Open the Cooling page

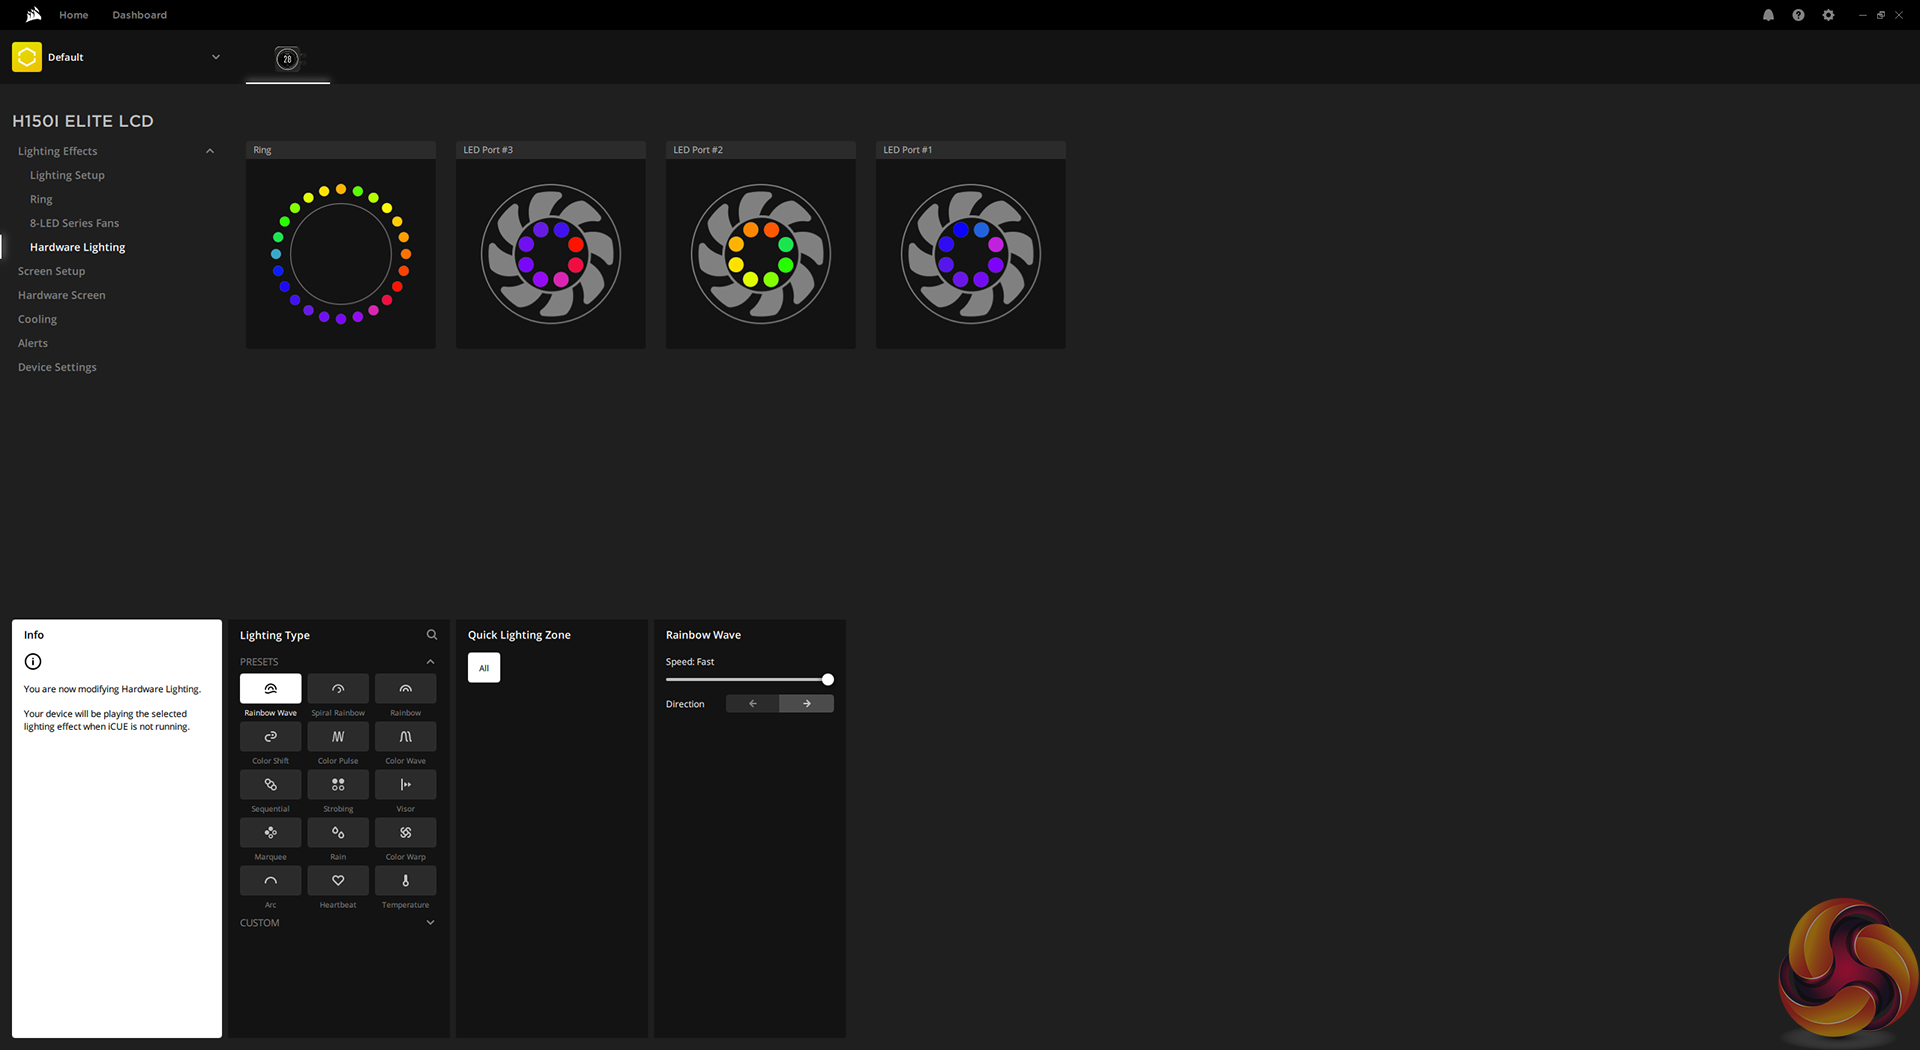point(37,319)
